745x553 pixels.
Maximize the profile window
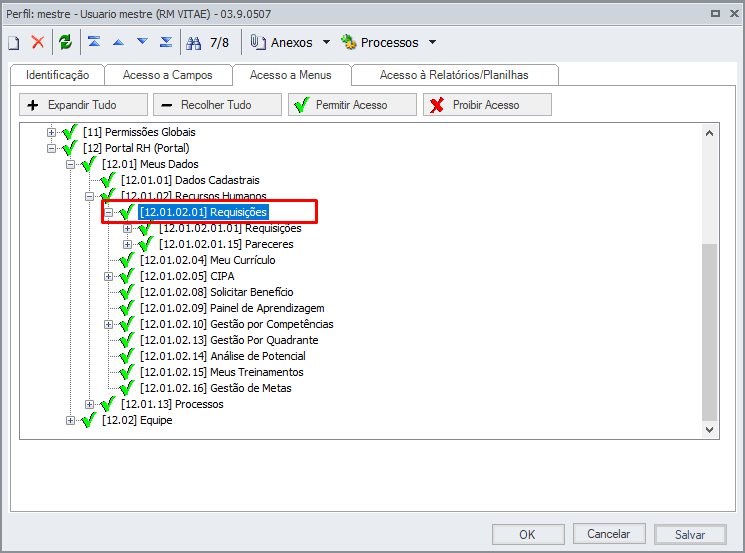point(715,14)
